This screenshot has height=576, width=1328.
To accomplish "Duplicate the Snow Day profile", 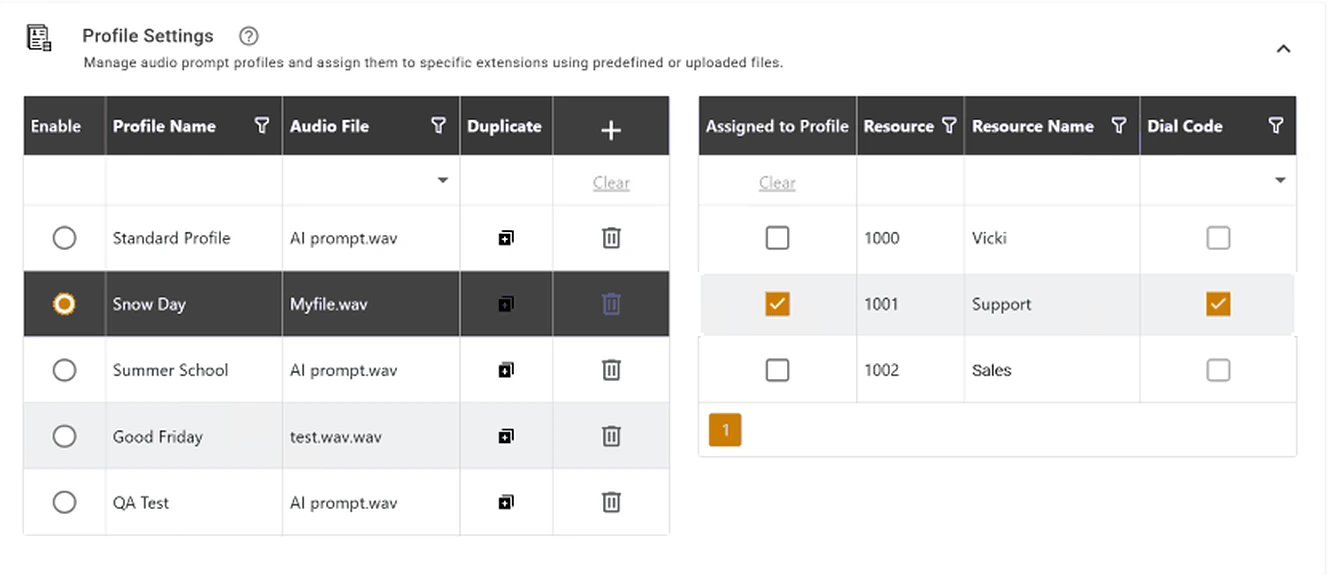I will pos(506,304).
